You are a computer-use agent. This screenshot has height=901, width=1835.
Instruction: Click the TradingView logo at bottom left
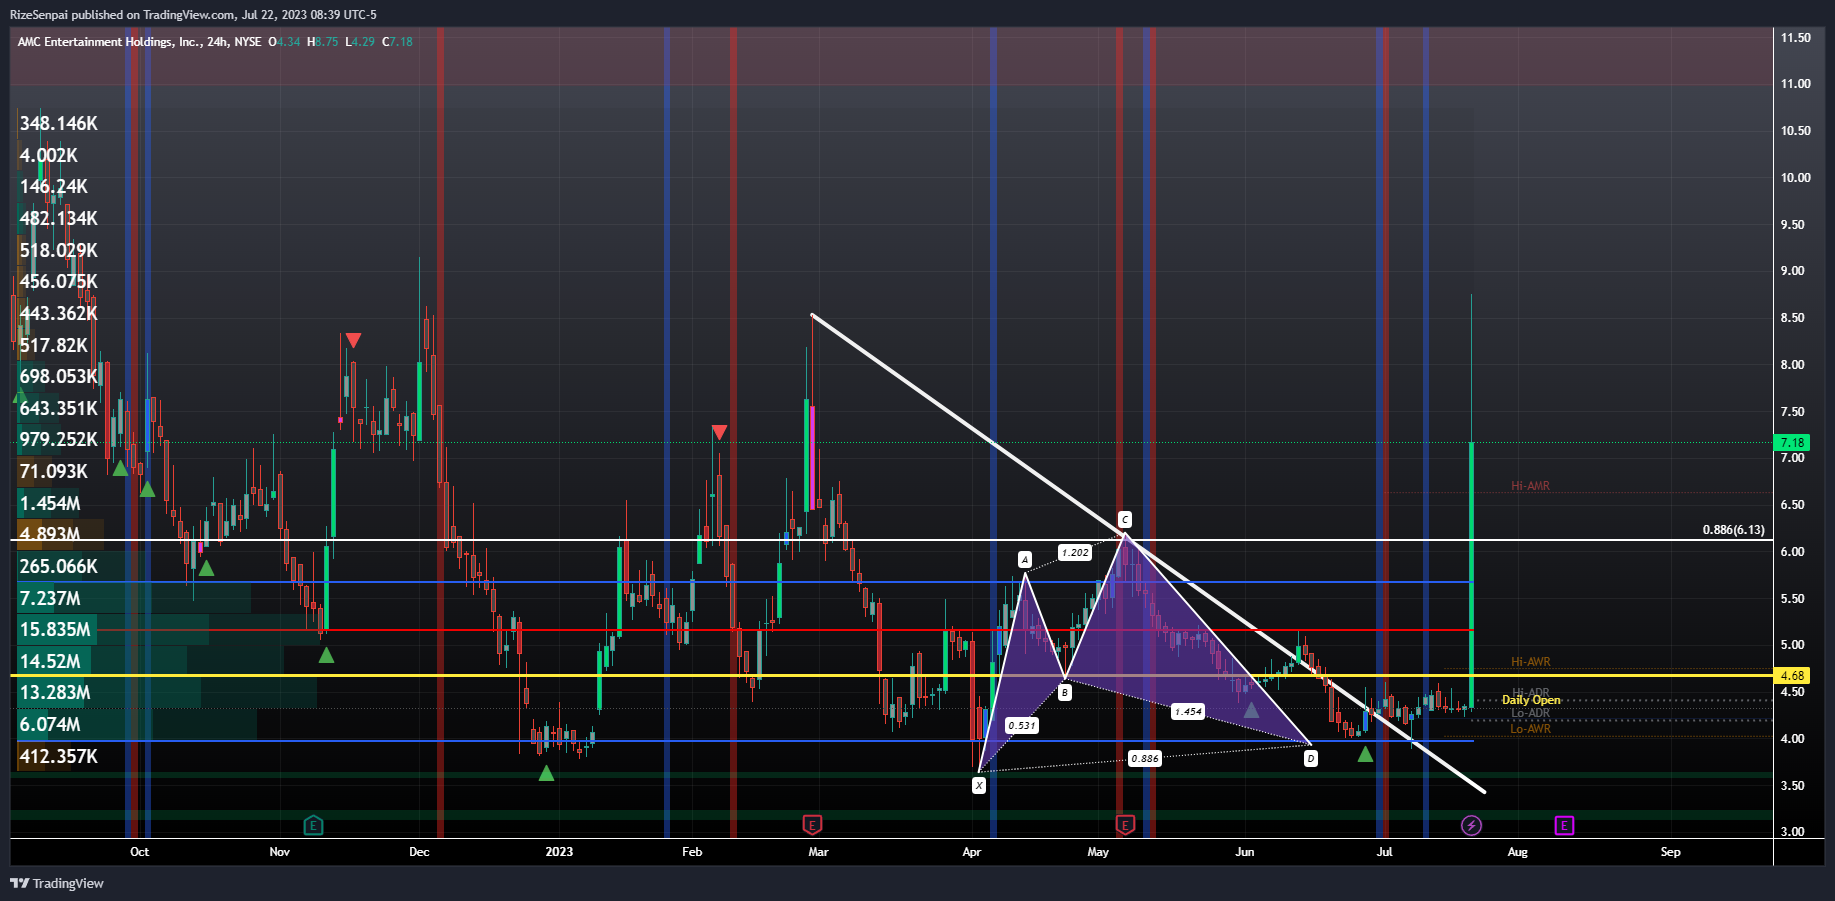click(x=57, y=883)
